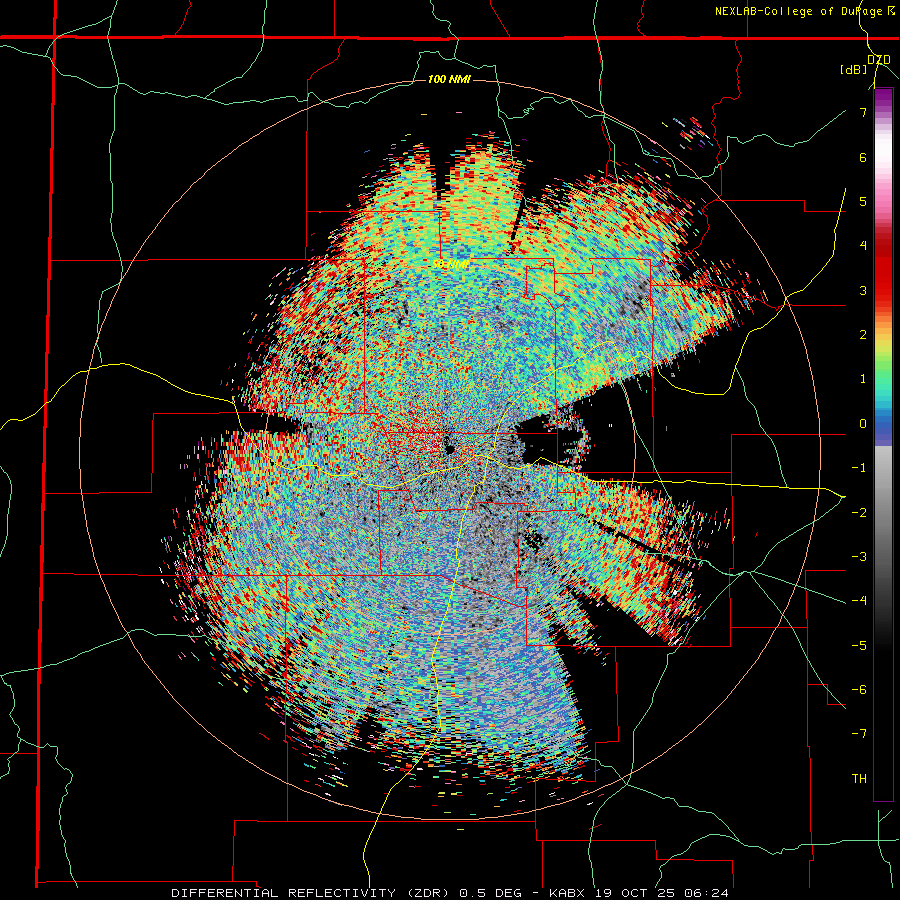Click the legend value "-2"
The image size is (900, 900).
coord(859,513)
